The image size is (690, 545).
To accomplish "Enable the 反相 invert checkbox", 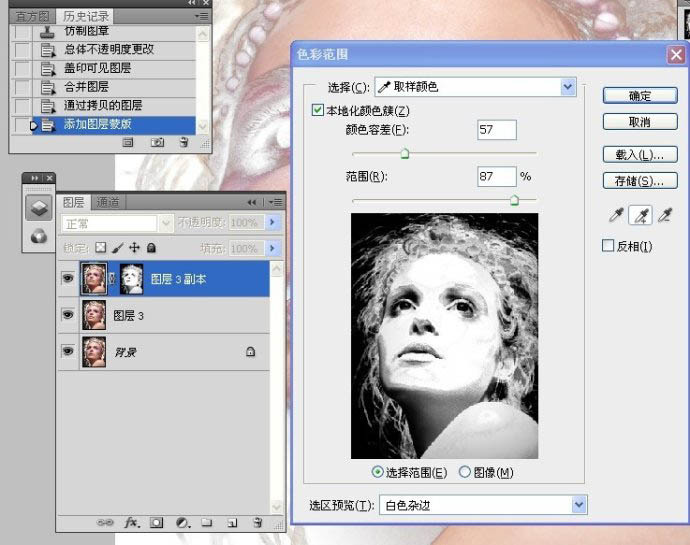I will (608, 246).
